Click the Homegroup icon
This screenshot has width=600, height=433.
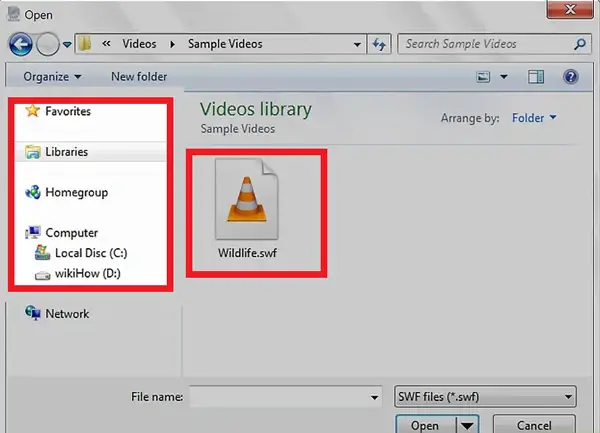coord(33,192)
